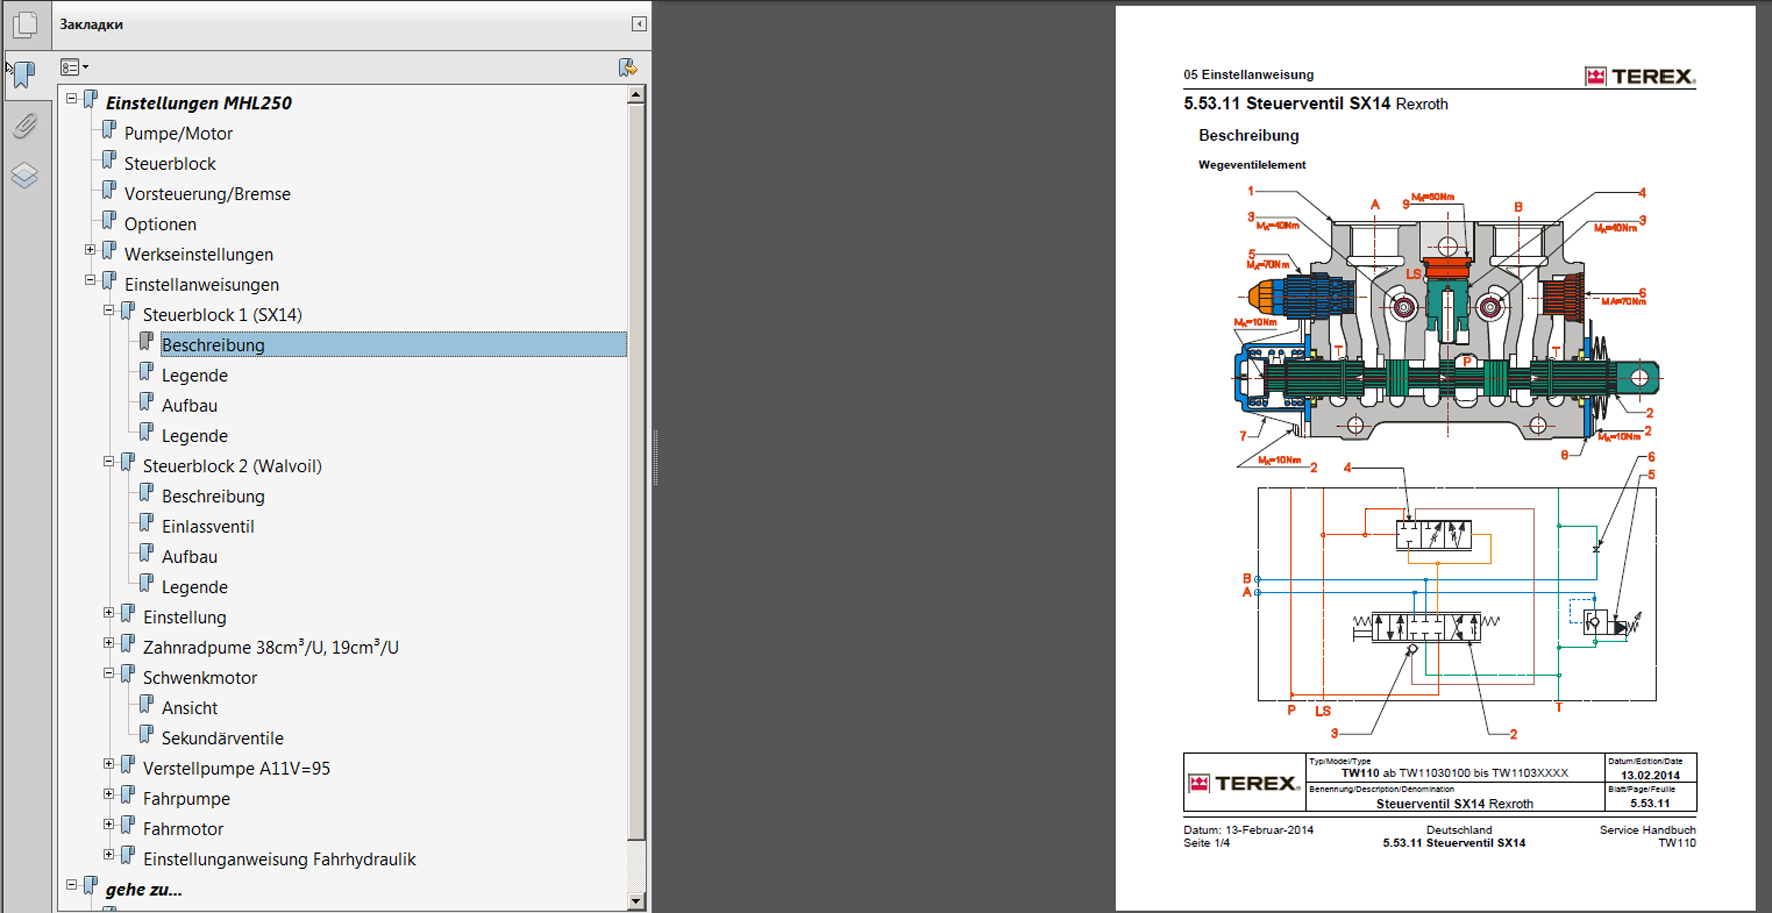Open the Attachments paperclip panel

coord(25,125)
